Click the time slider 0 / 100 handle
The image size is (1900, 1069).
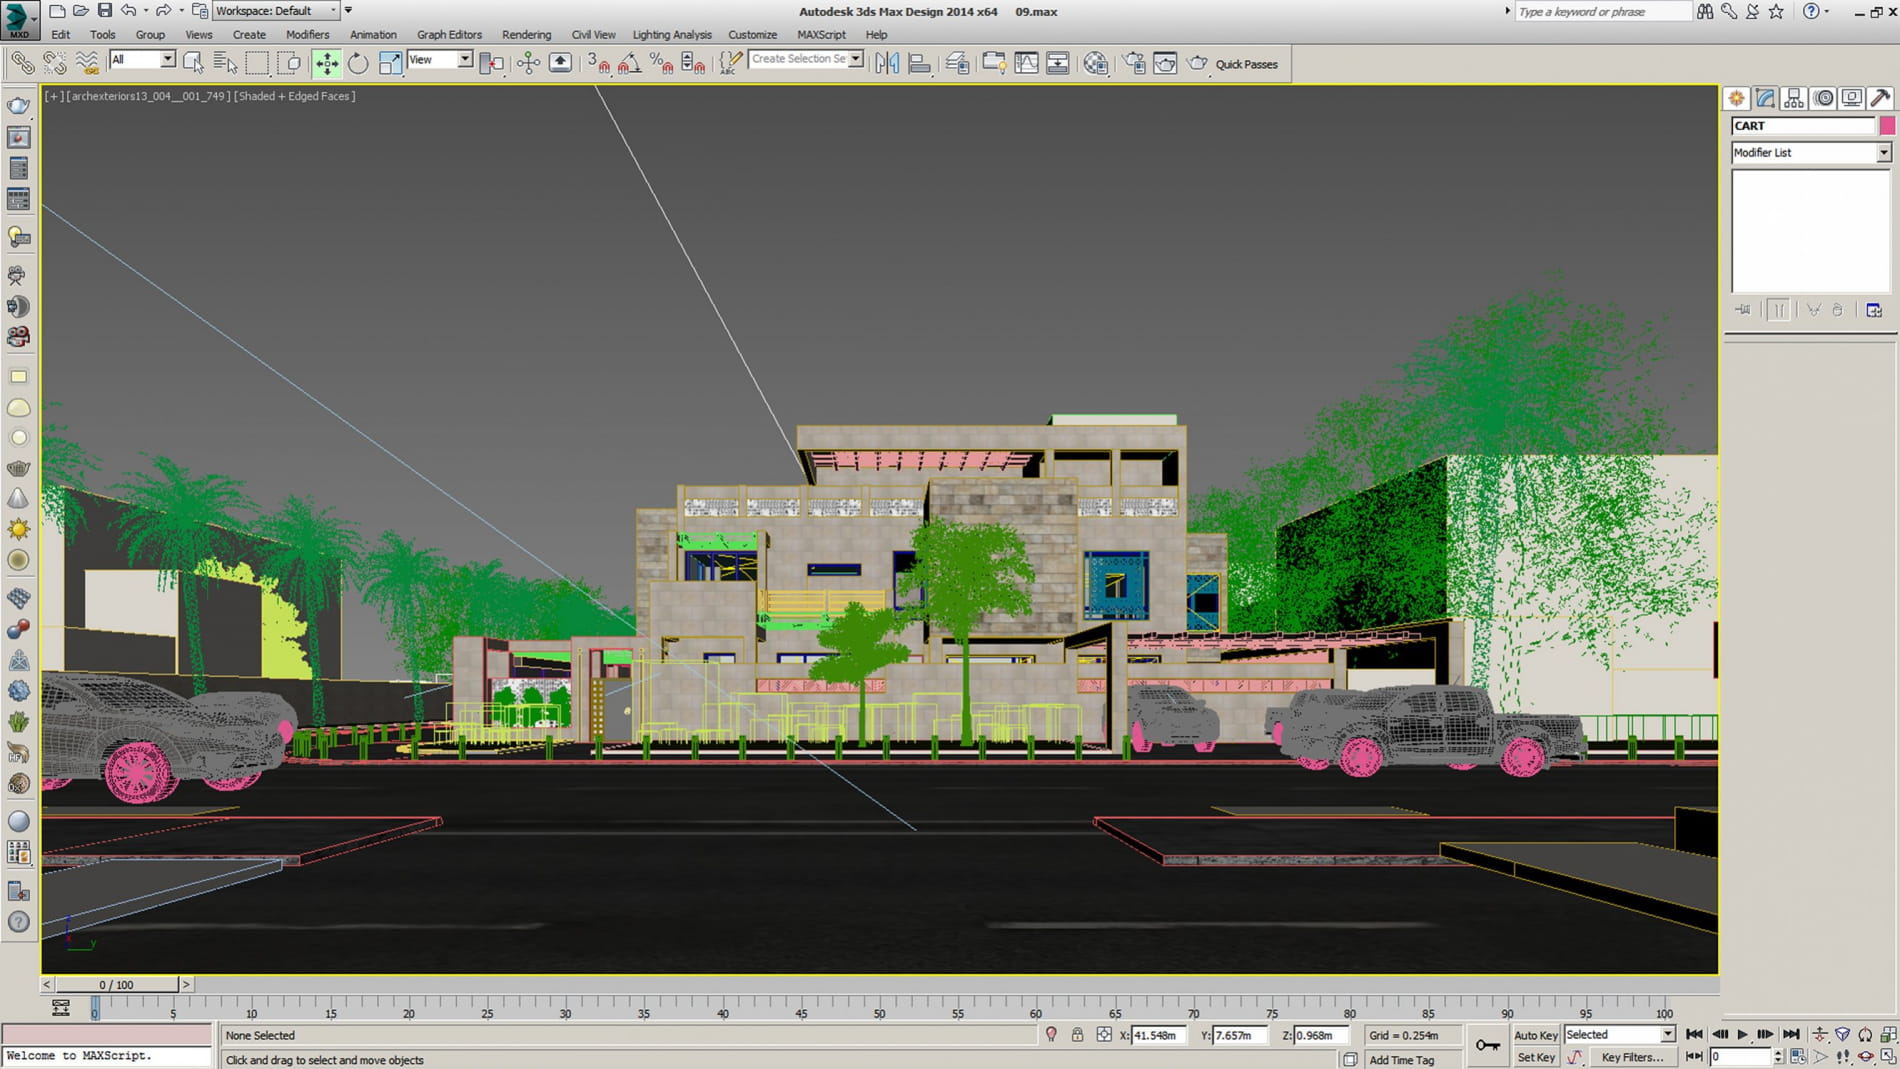coord(116,985)
